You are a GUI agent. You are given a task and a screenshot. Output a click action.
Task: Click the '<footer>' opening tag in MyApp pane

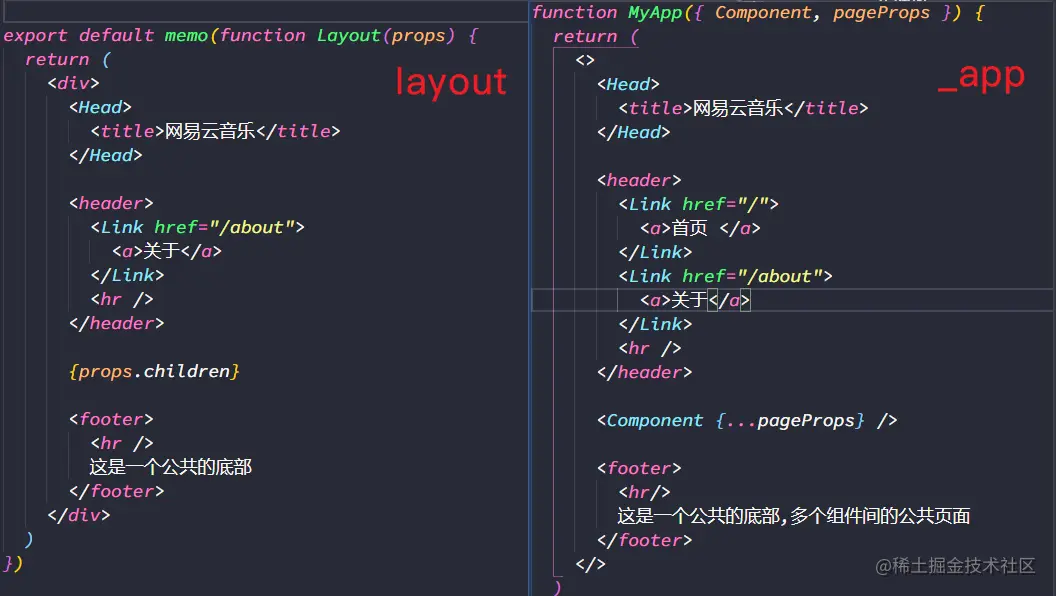pyautogui.click(x=639, y=468)
